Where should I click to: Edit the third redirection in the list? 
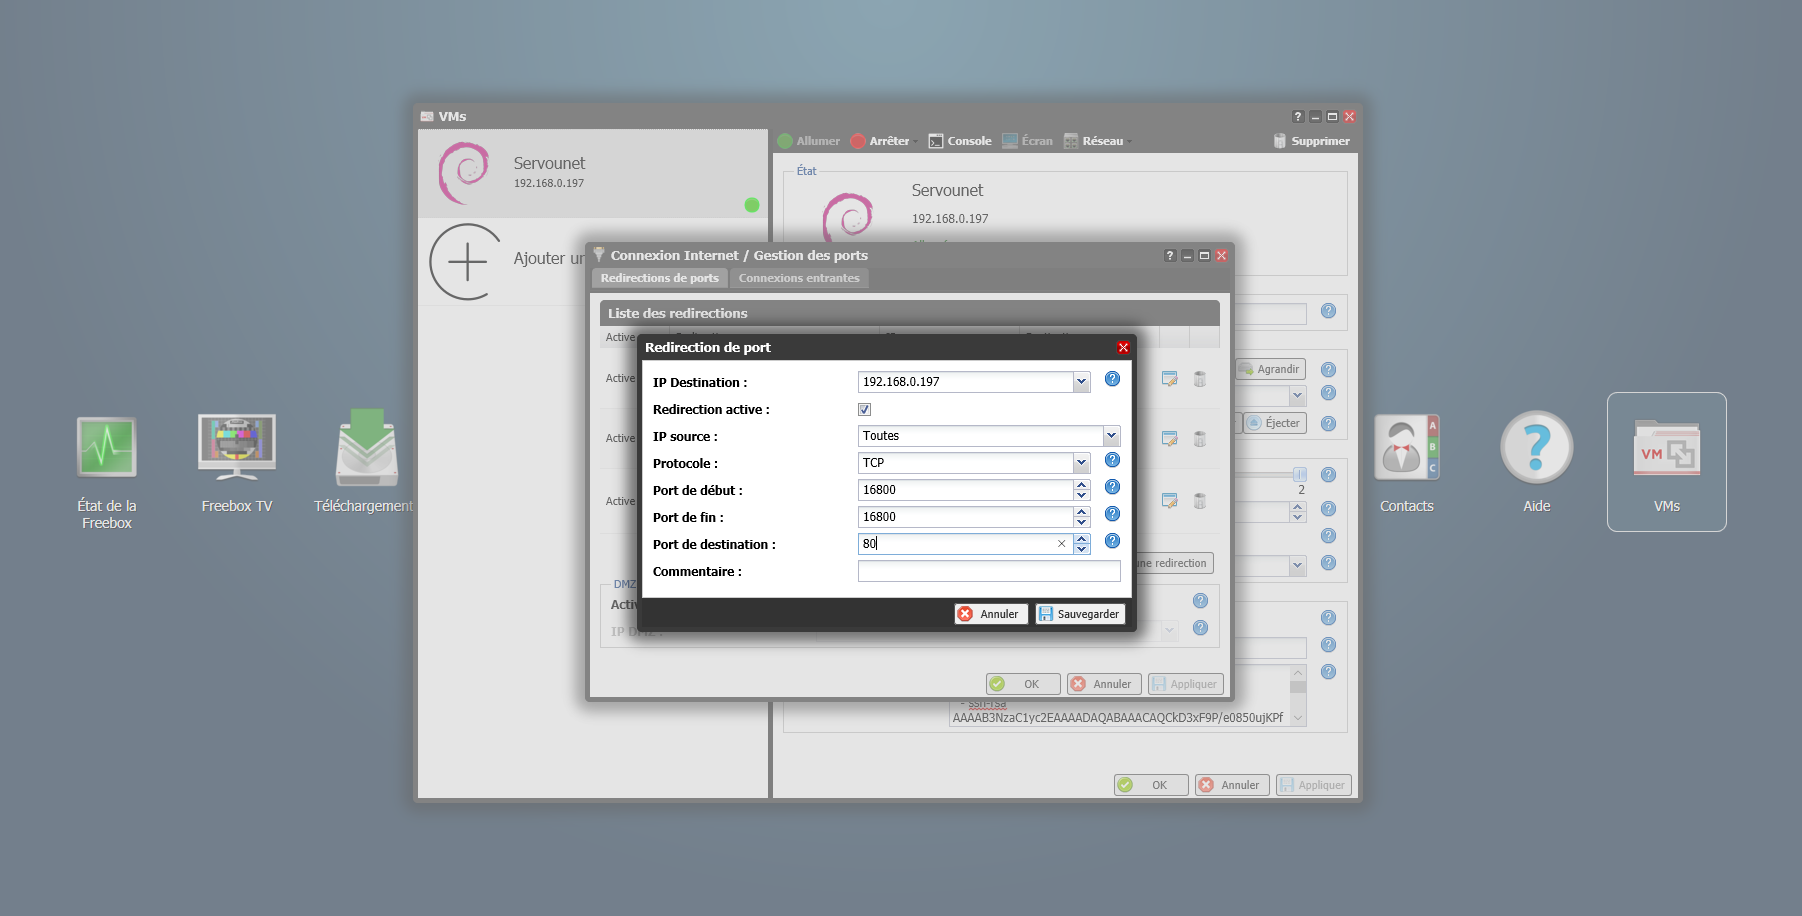[1169, 501]
